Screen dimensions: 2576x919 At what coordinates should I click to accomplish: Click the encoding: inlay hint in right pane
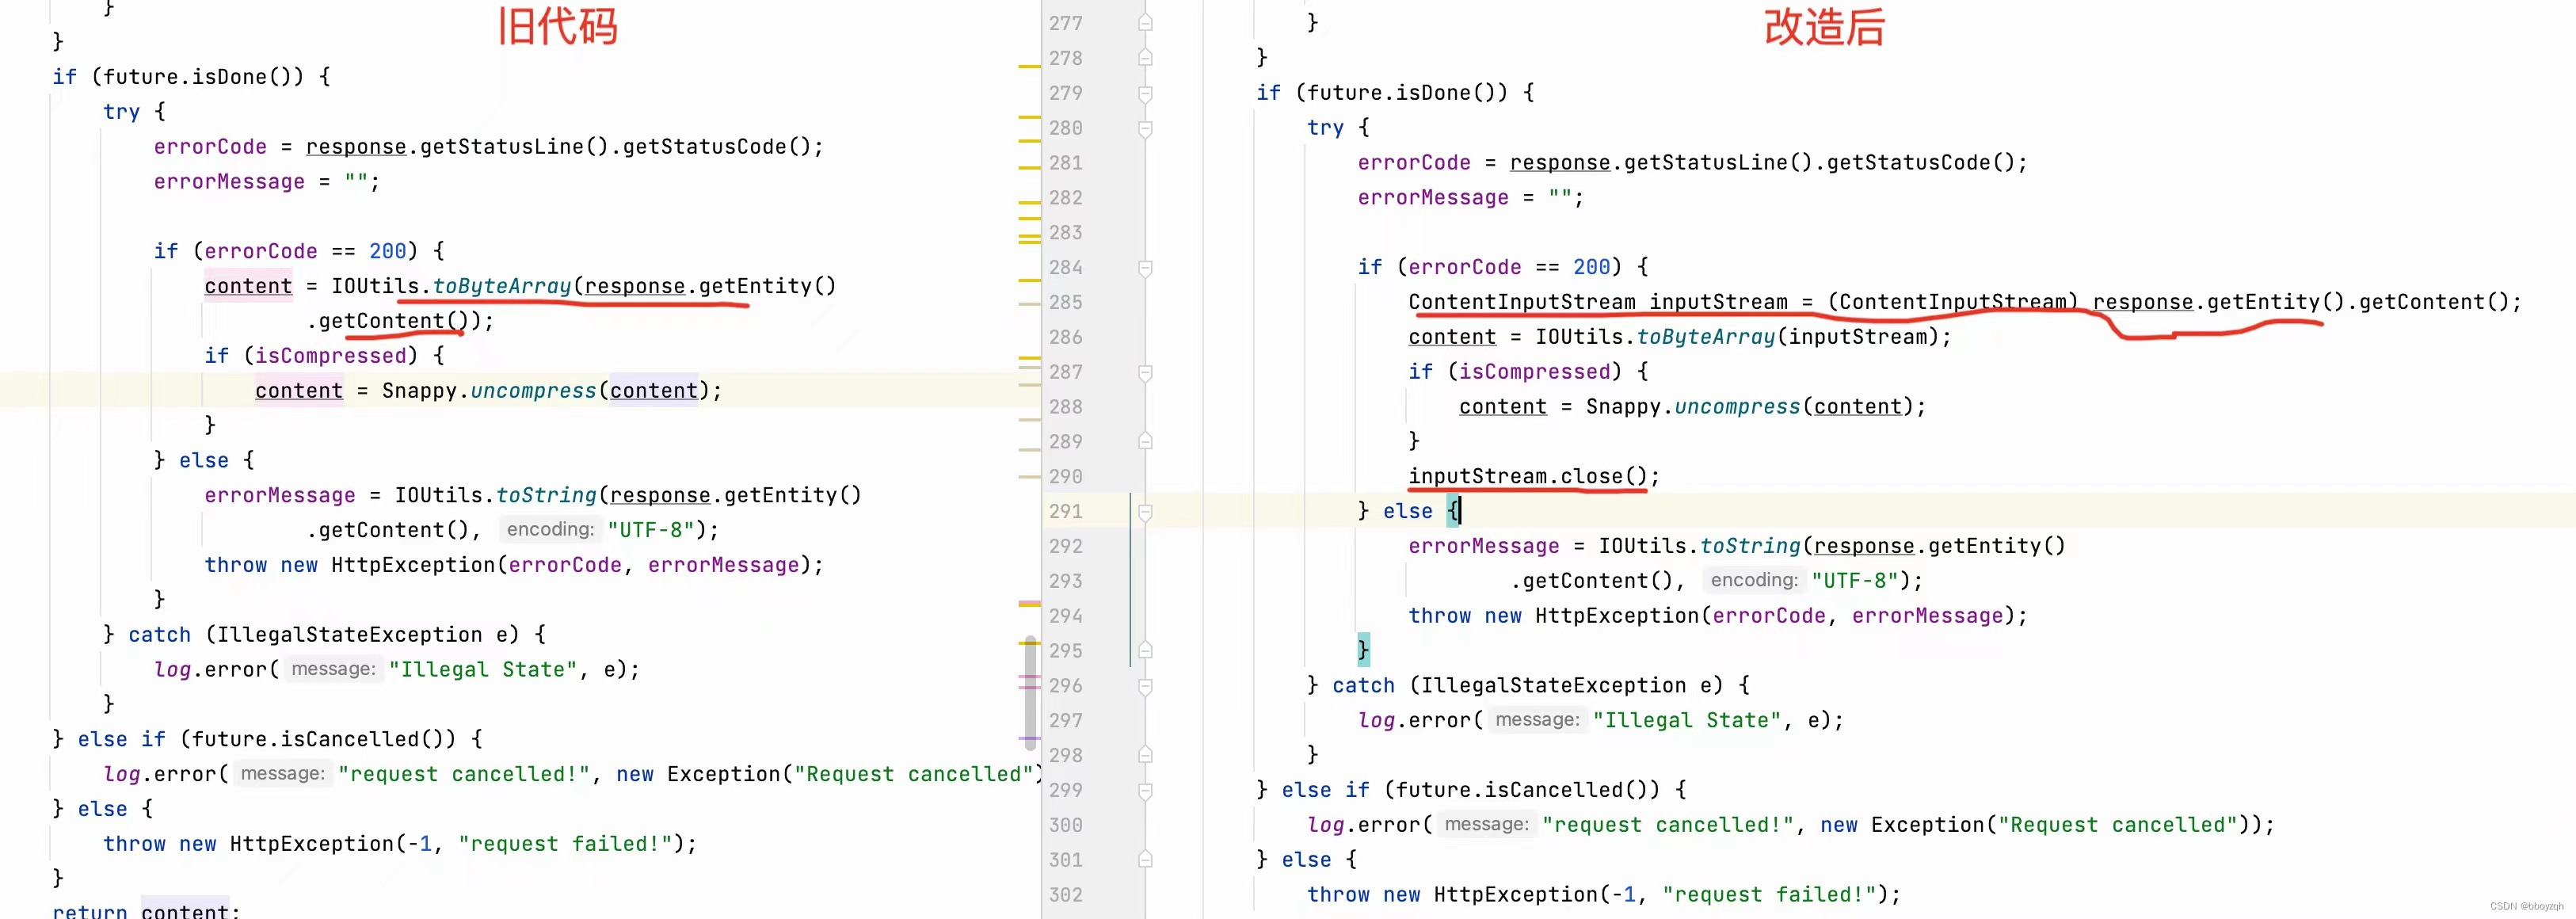1753,580
